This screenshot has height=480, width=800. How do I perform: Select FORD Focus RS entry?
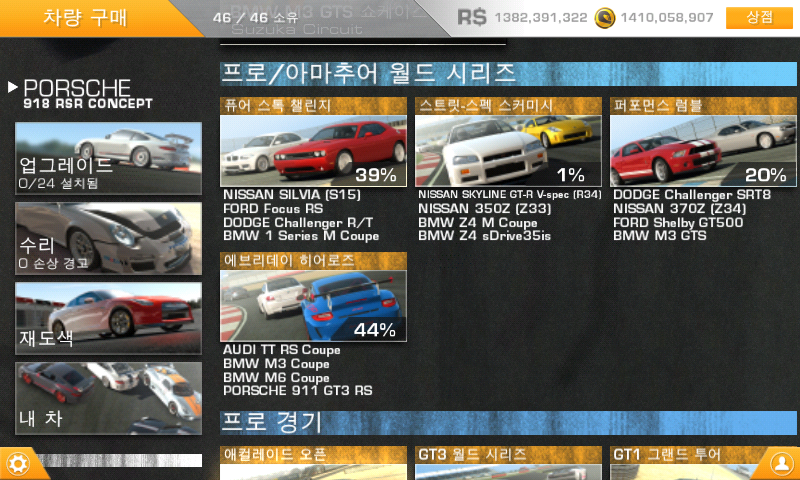(x=273, y=209)
